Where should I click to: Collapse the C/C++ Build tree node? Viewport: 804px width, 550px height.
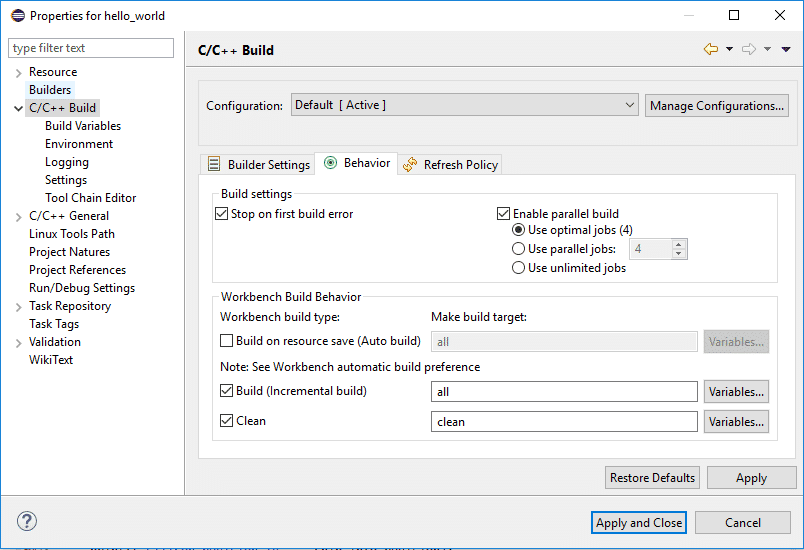[18, 109]
